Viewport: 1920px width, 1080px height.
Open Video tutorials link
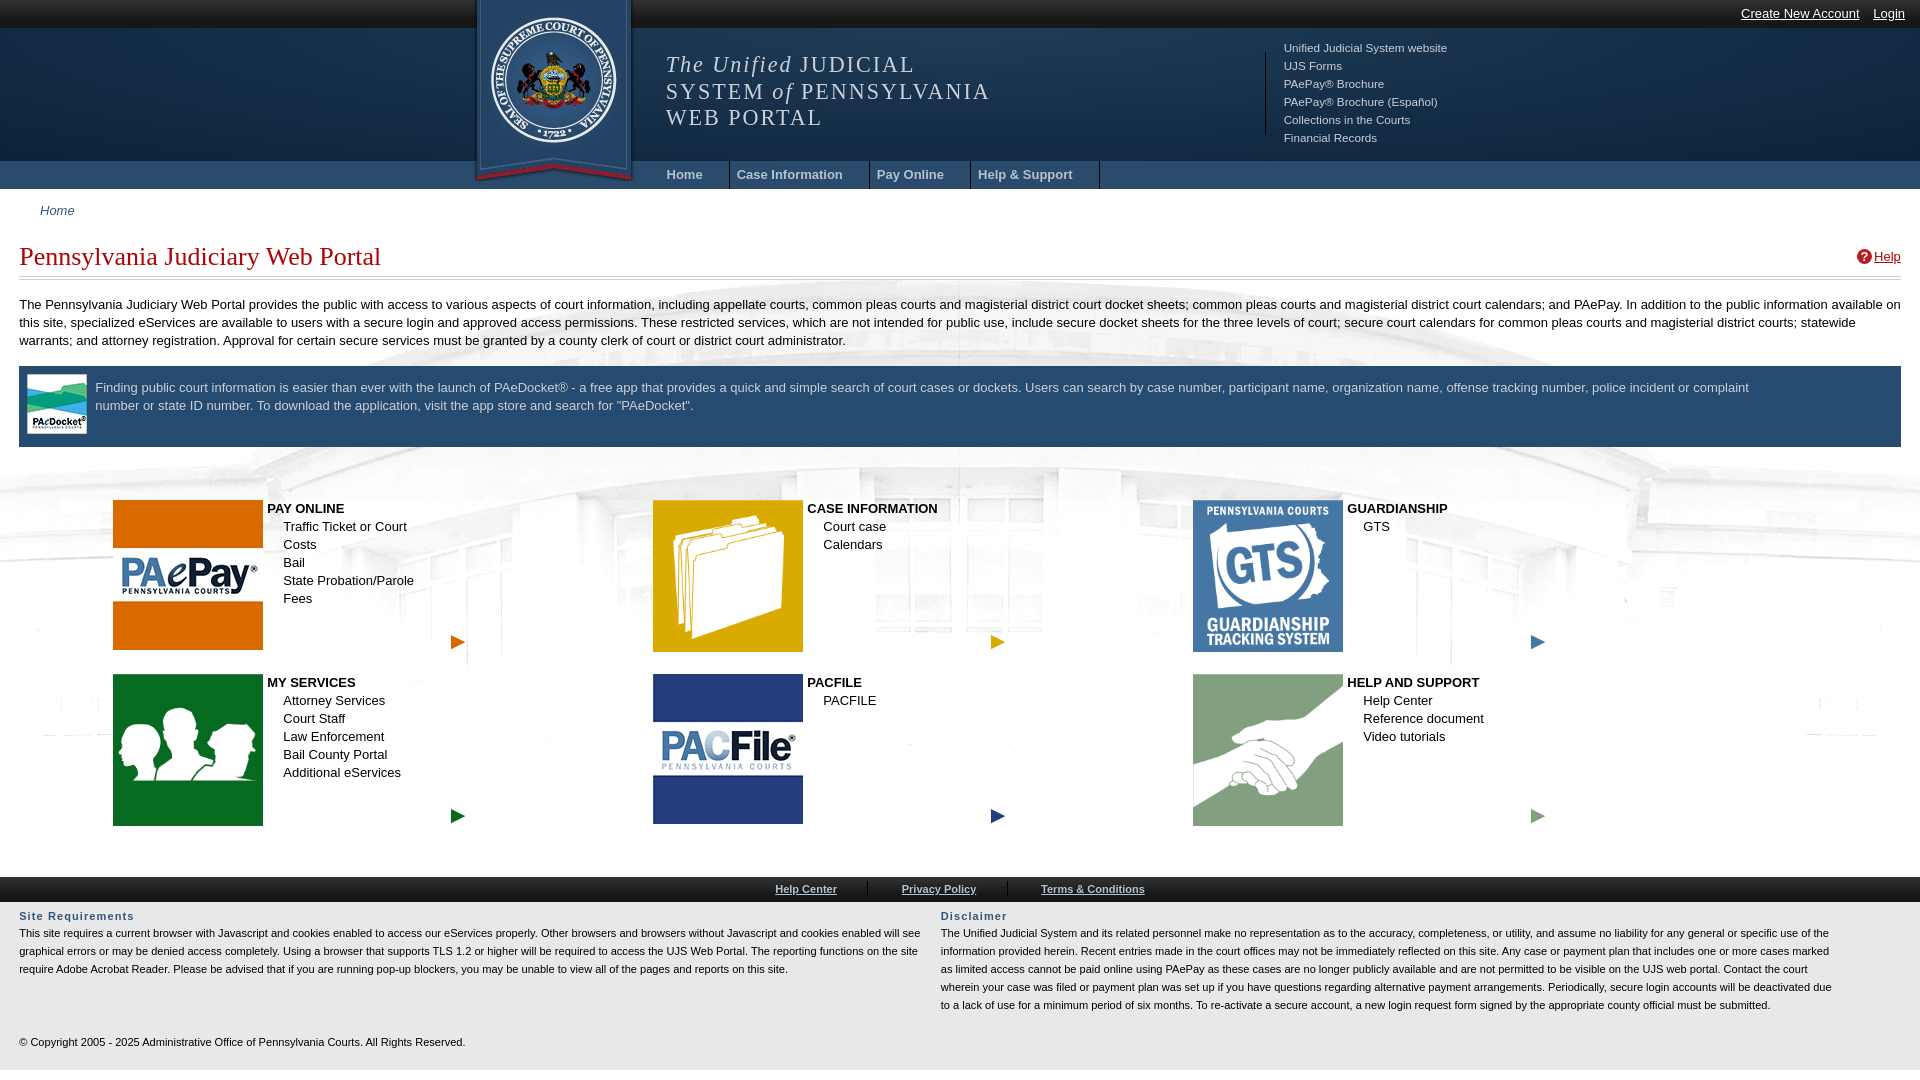(1404, 737)
